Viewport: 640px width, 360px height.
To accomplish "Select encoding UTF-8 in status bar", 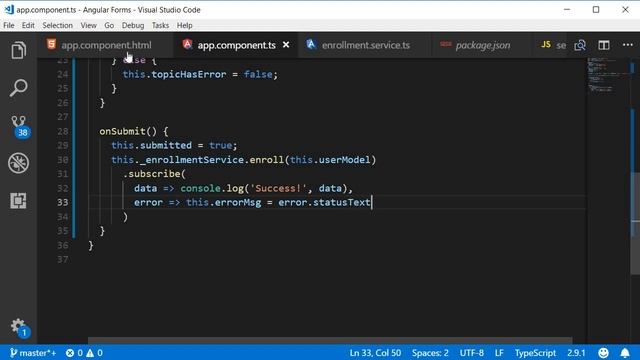I will 472,353.
